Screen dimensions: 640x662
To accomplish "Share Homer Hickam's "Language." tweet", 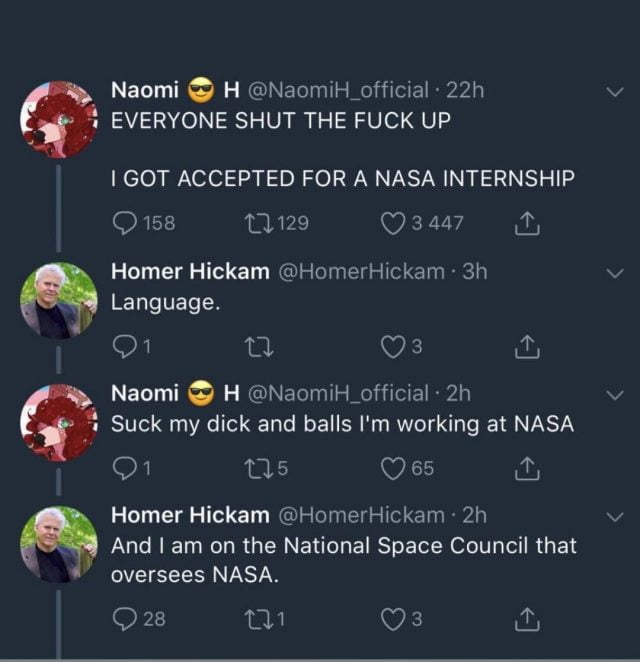I will [526, 347].
